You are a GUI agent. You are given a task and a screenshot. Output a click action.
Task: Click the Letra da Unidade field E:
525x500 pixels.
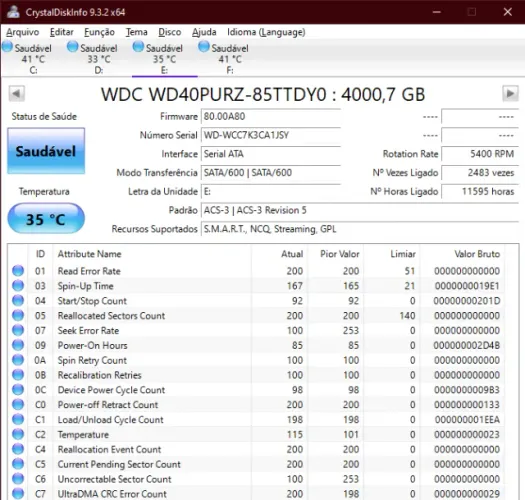point(271,192)
